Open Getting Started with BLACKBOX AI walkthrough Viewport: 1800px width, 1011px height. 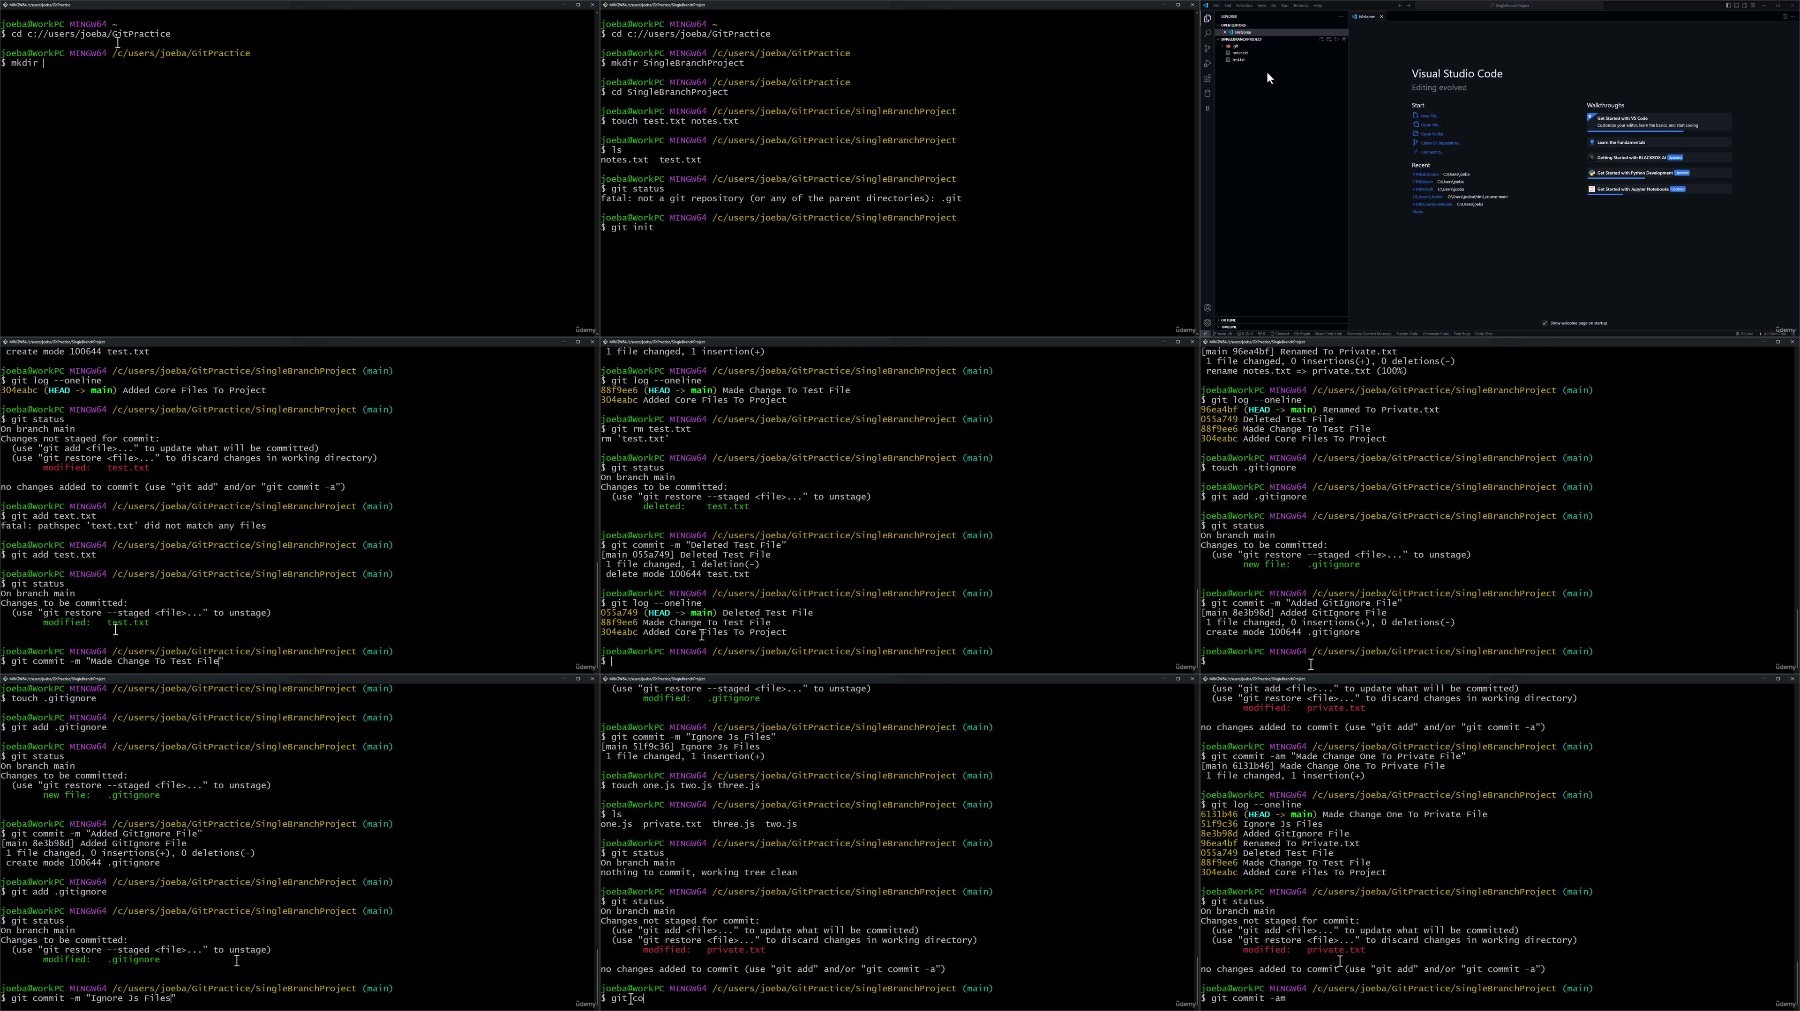(1659, 157)
